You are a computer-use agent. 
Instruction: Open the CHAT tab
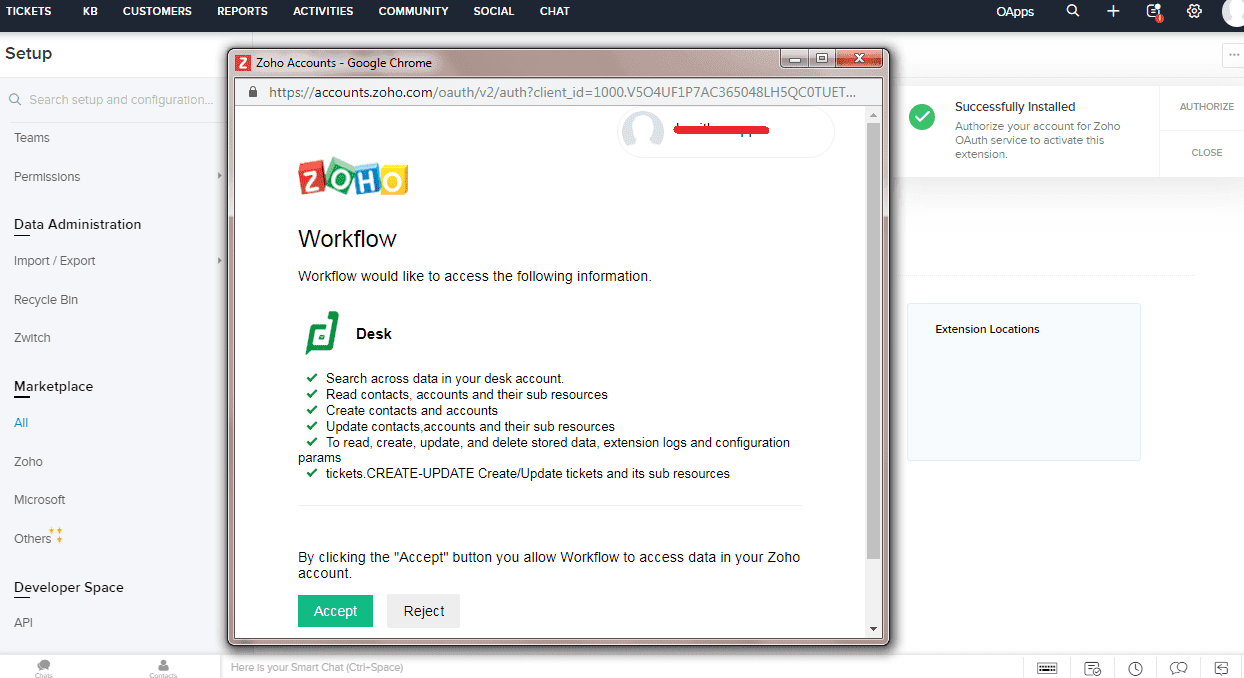pos(554,11)
